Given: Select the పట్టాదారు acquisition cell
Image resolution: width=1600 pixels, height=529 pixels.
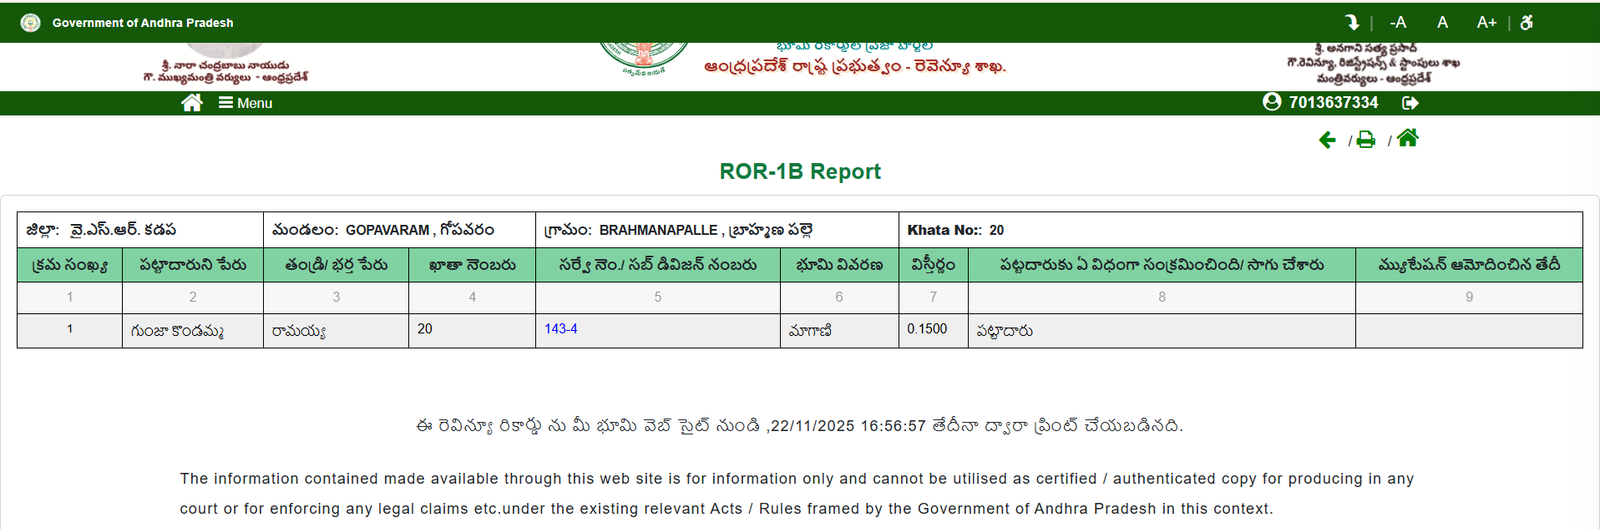Looking at the screenshot, I should click(x=1162, y=331).
